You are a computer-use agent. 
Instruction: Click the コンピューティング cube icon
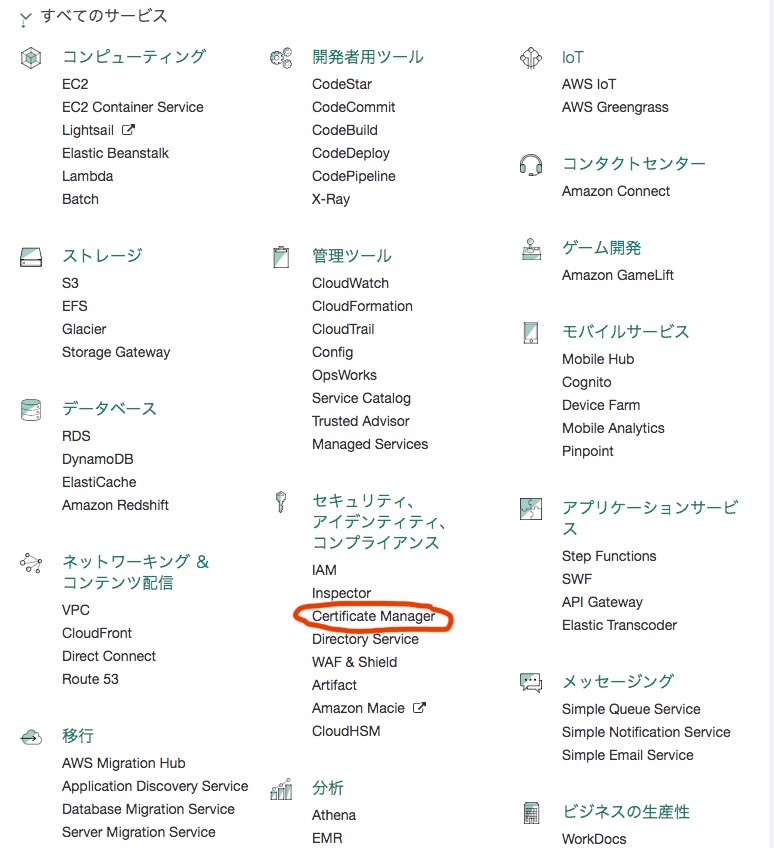tap(30, 57)
